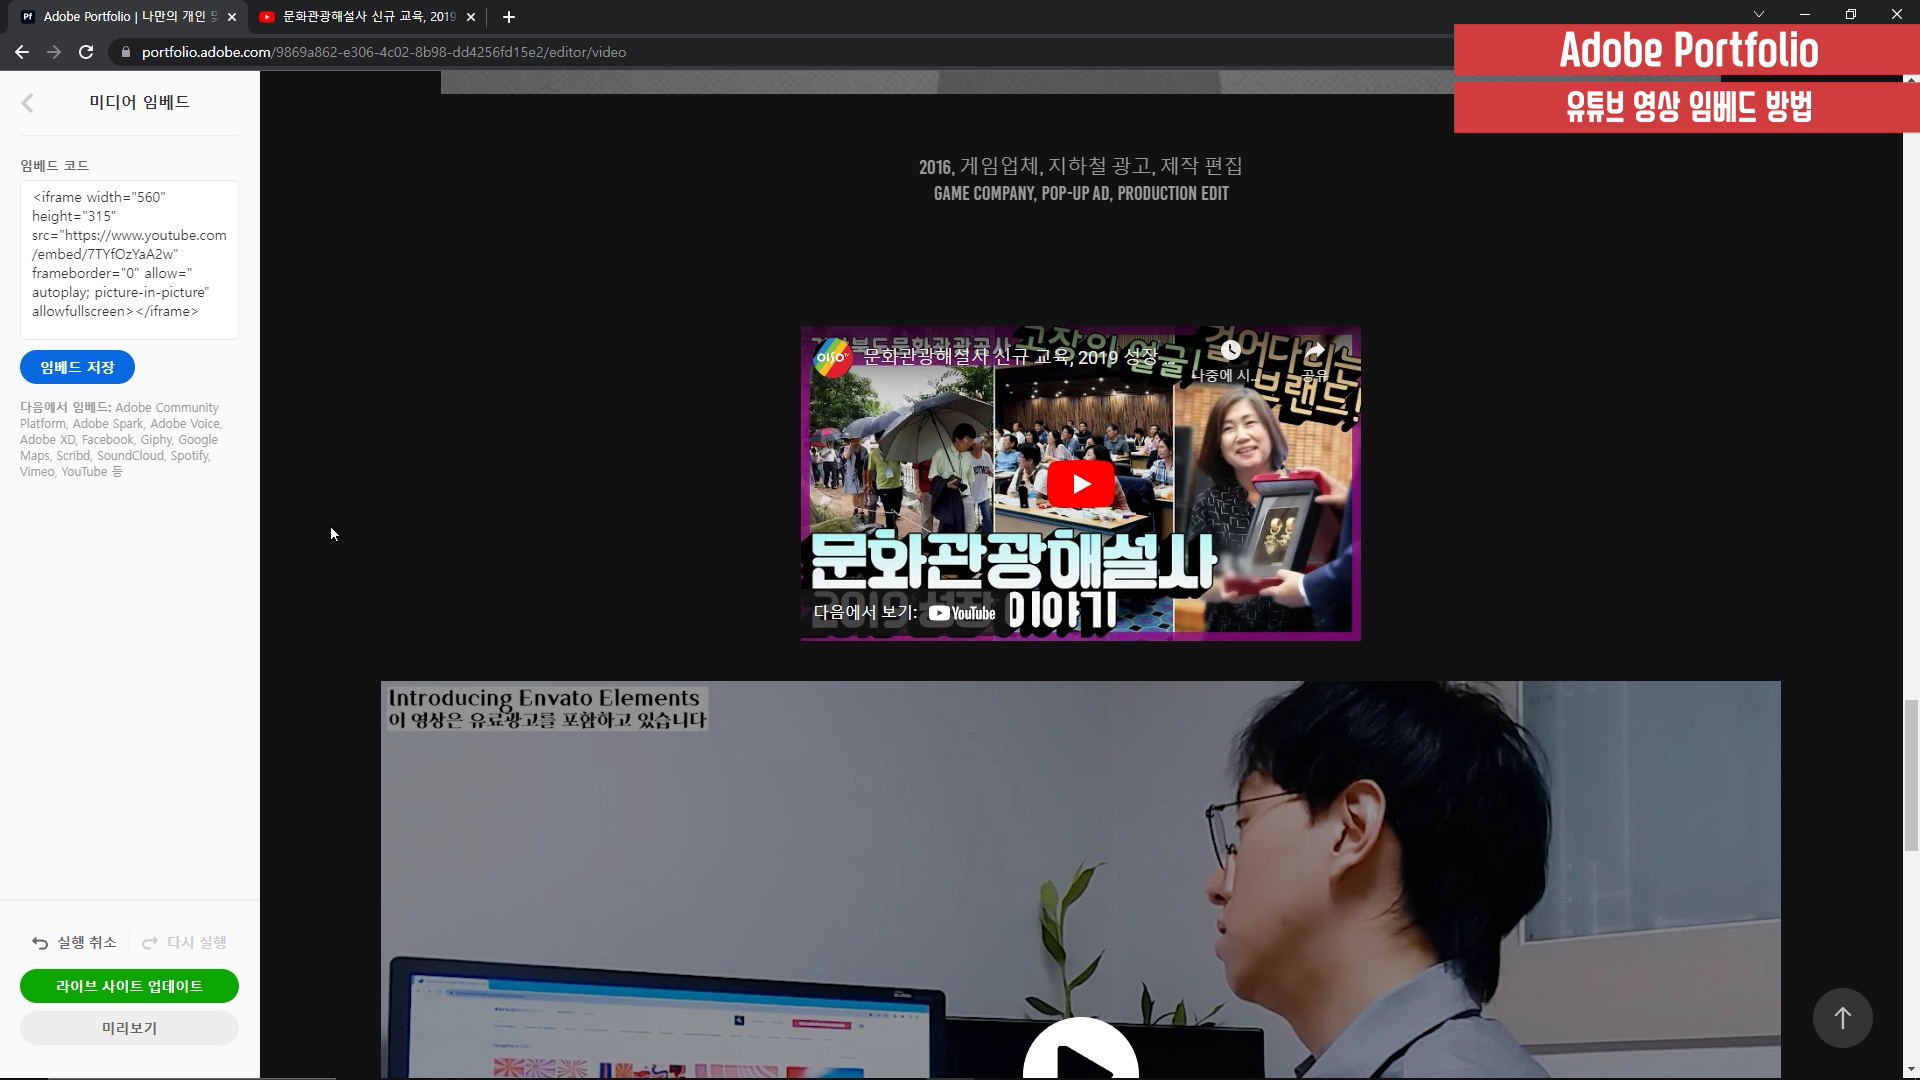Click 실행 취소 undo

point(75,943)
